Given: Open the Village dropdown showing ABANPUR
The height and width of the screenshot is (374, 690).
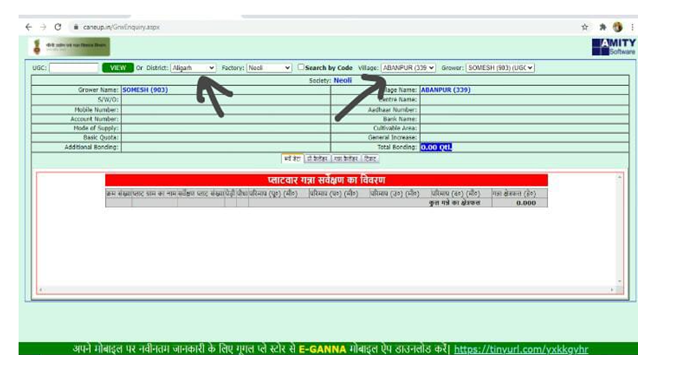Looking at the screenshot, I should [408, 68].
